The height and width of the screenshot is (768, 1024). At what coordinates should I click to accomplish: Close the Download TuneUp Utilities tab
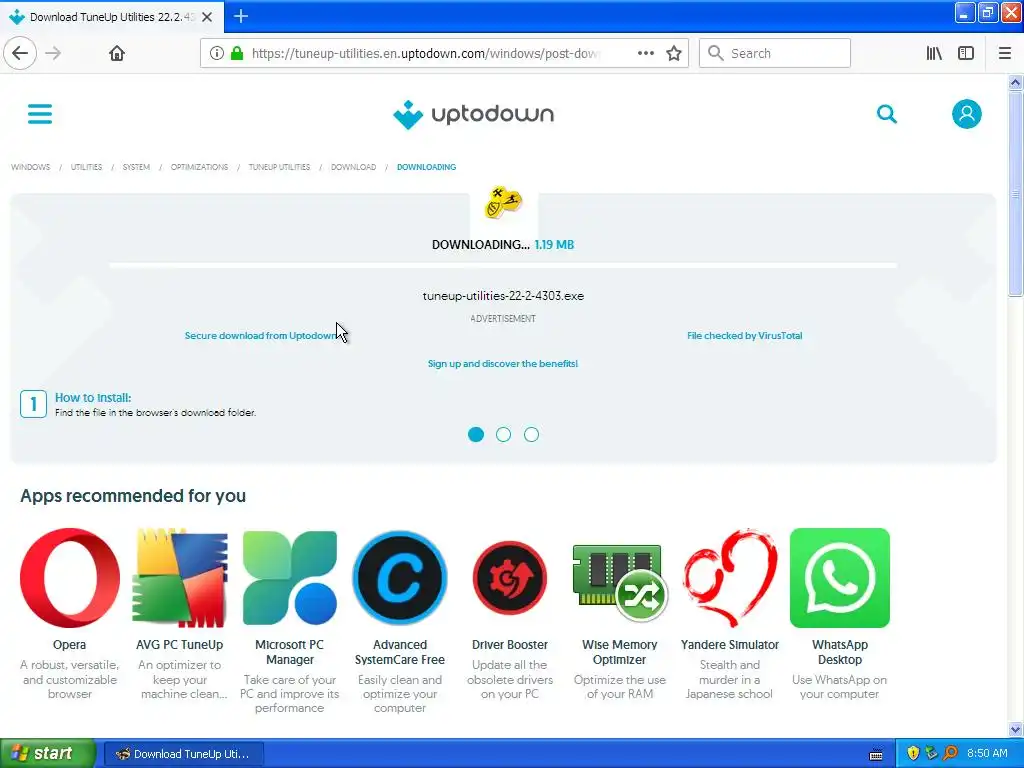(207, 17)
